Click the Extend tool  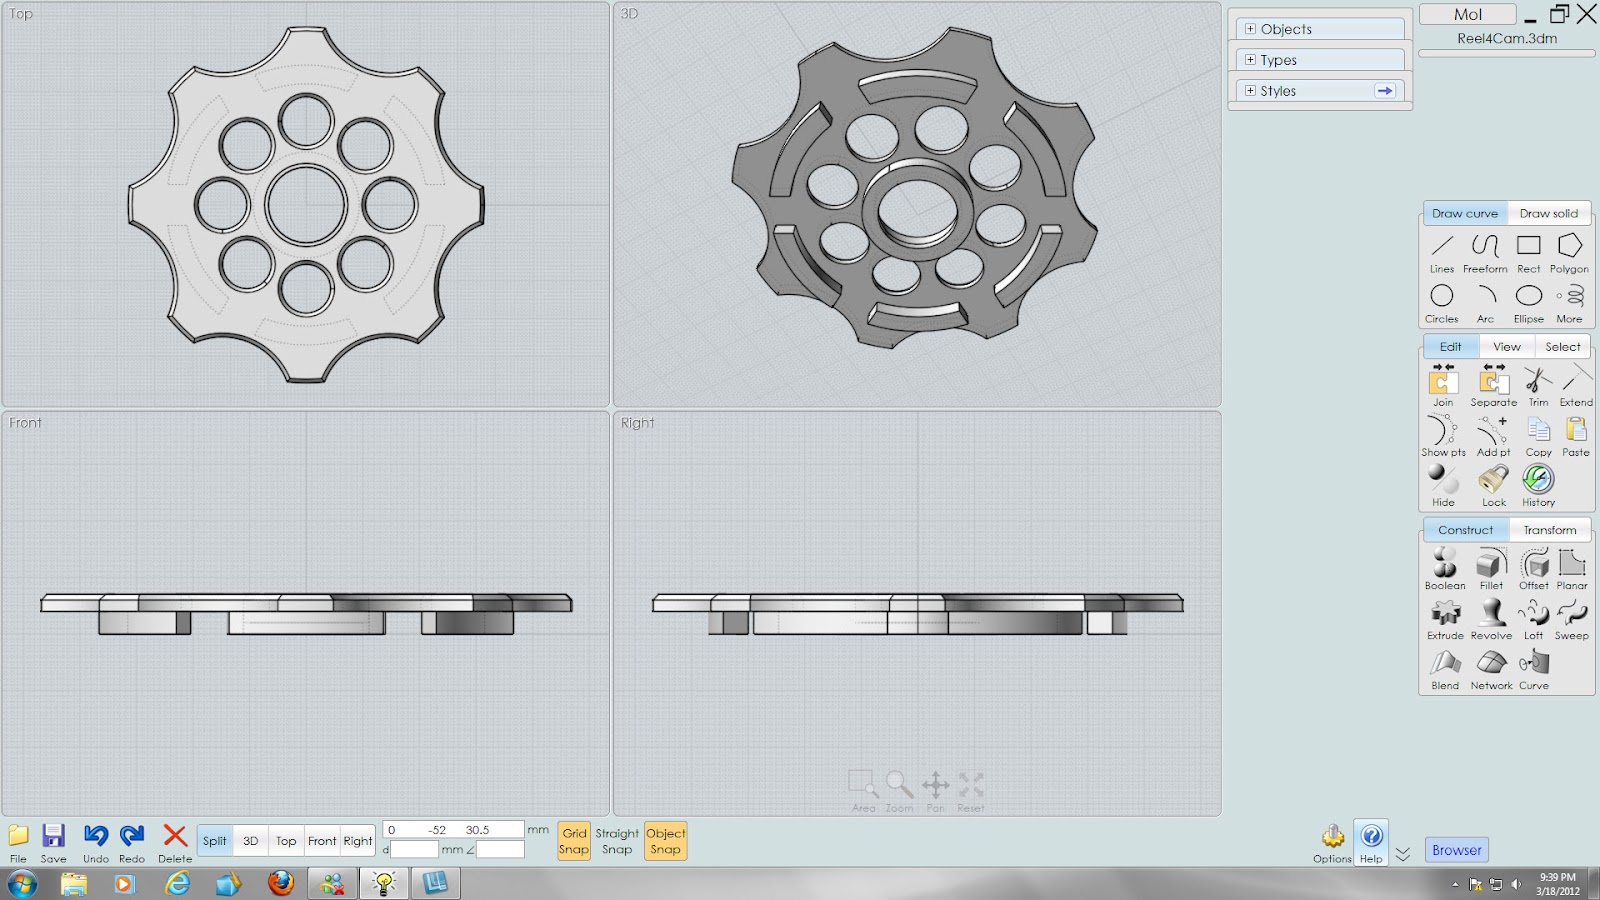1576,386
